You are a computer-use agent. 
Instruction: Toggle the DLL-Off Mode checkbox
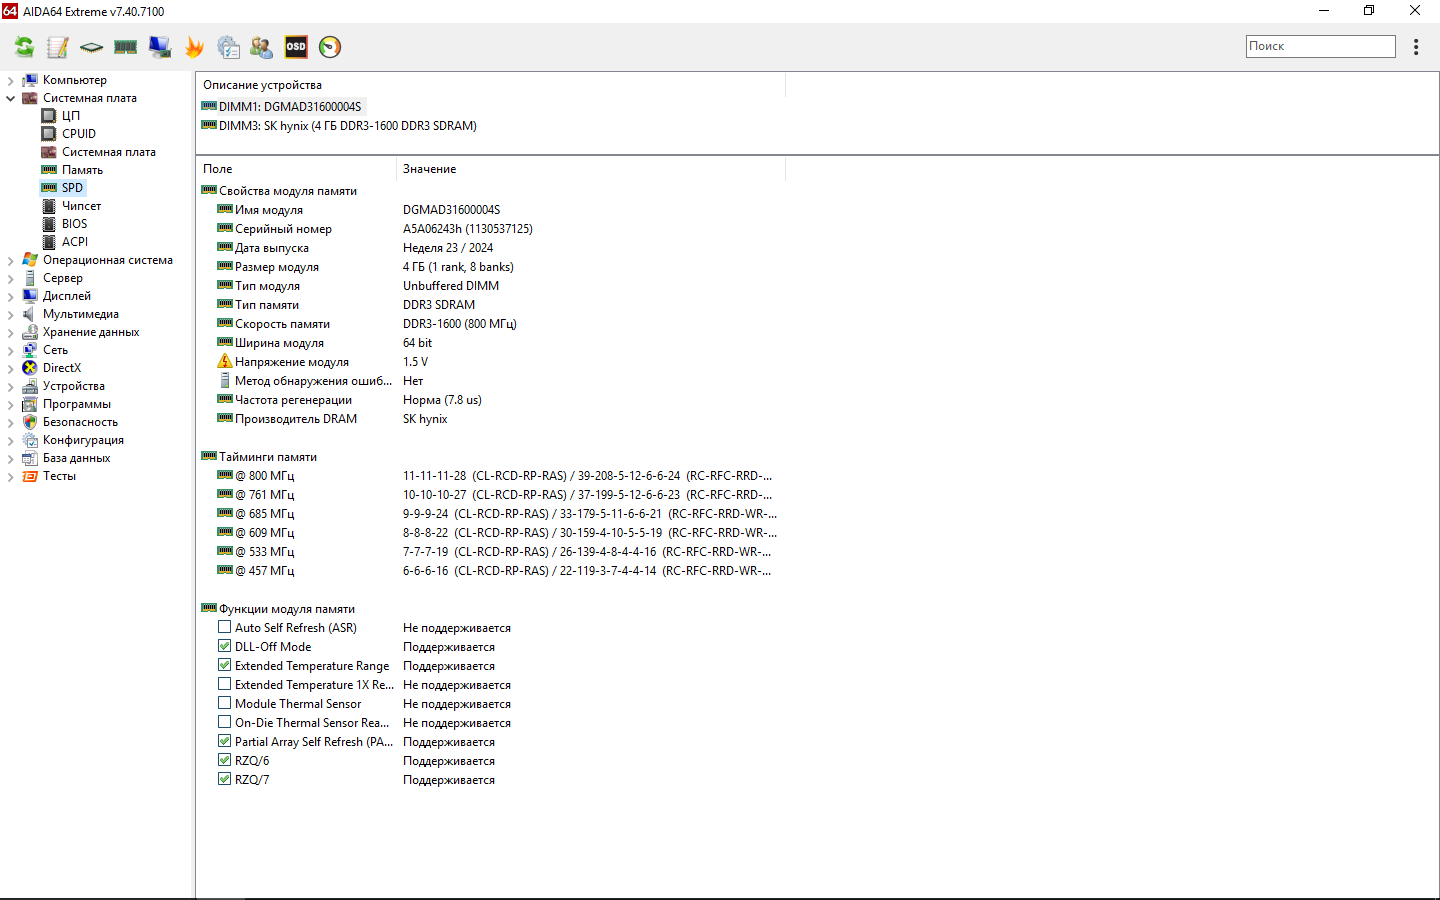(225, 647)
